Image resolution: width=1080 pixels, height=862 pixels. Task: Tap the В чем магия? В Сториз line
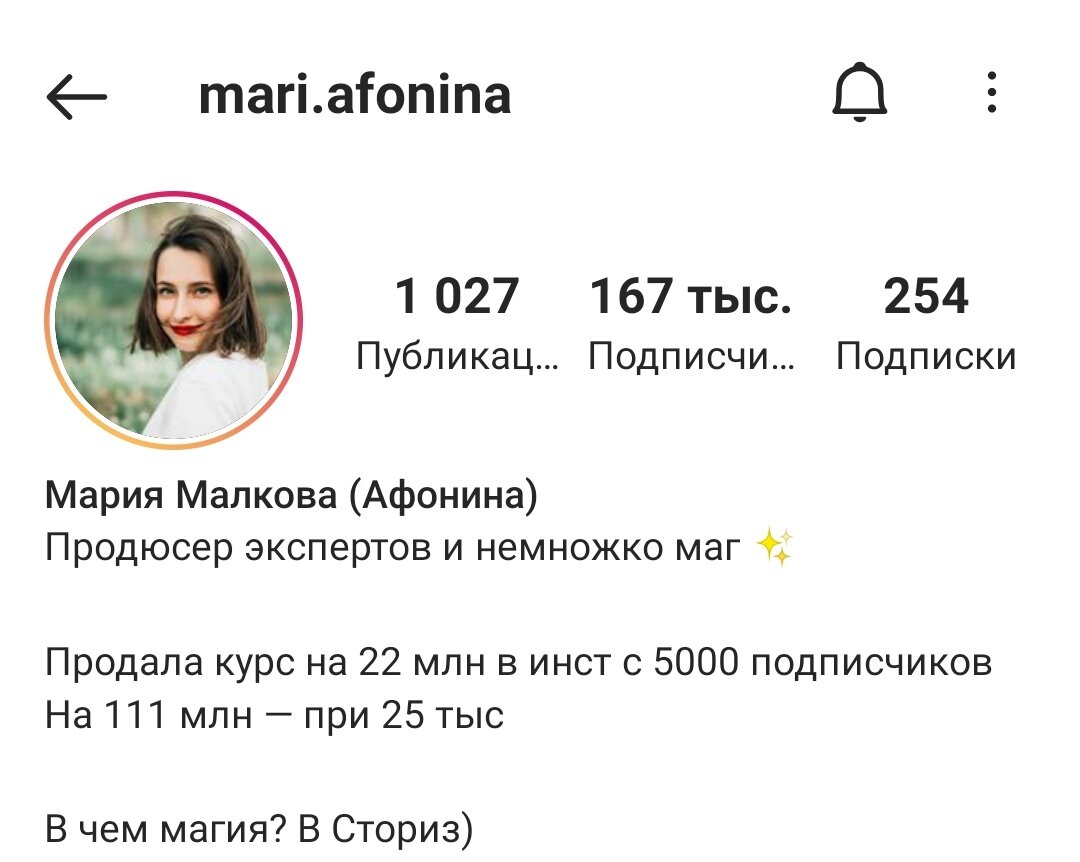[259, 829]
